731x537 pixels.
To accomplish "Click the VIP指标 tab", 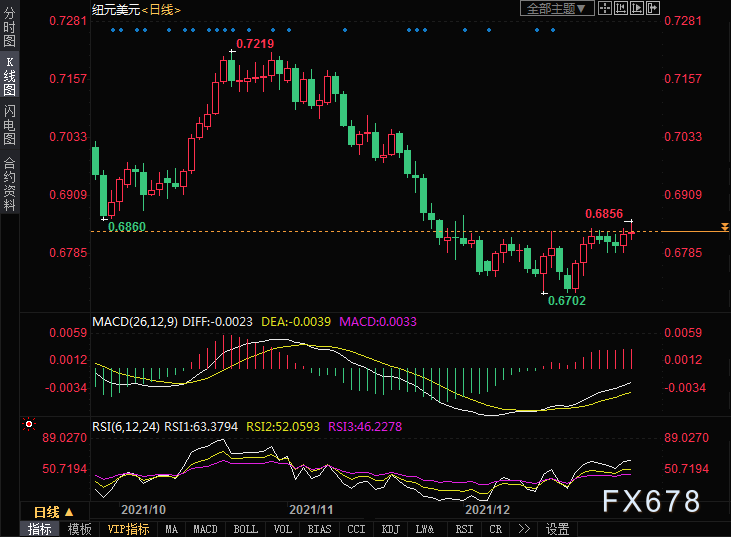I will [x=128, y=529].
